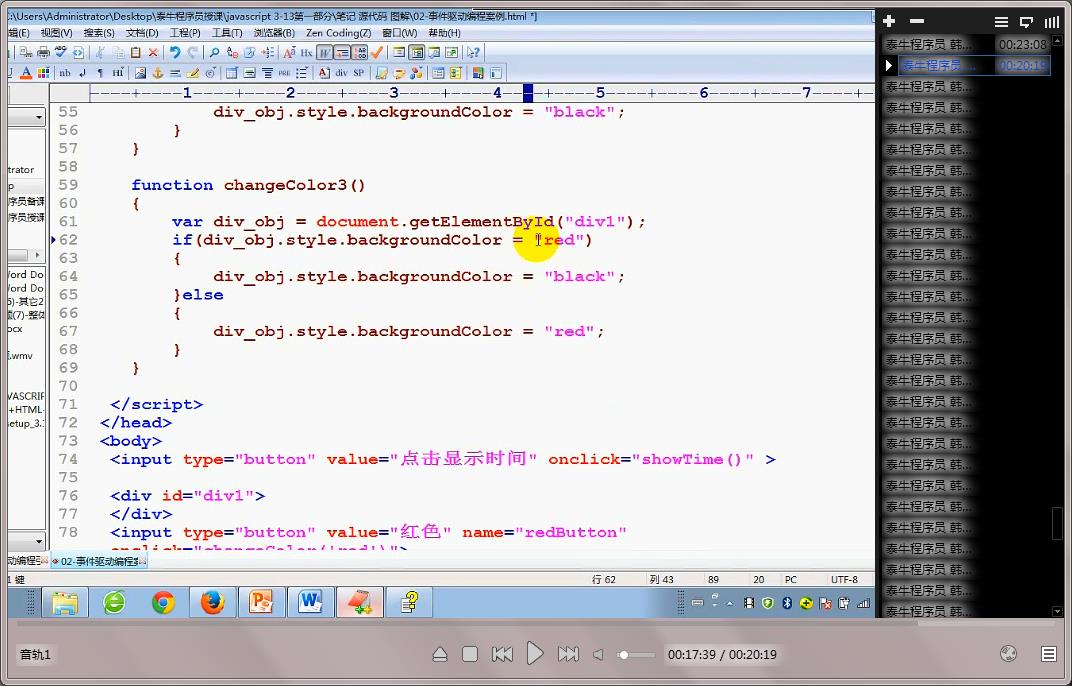Stop the video playback

click(470, 655)
